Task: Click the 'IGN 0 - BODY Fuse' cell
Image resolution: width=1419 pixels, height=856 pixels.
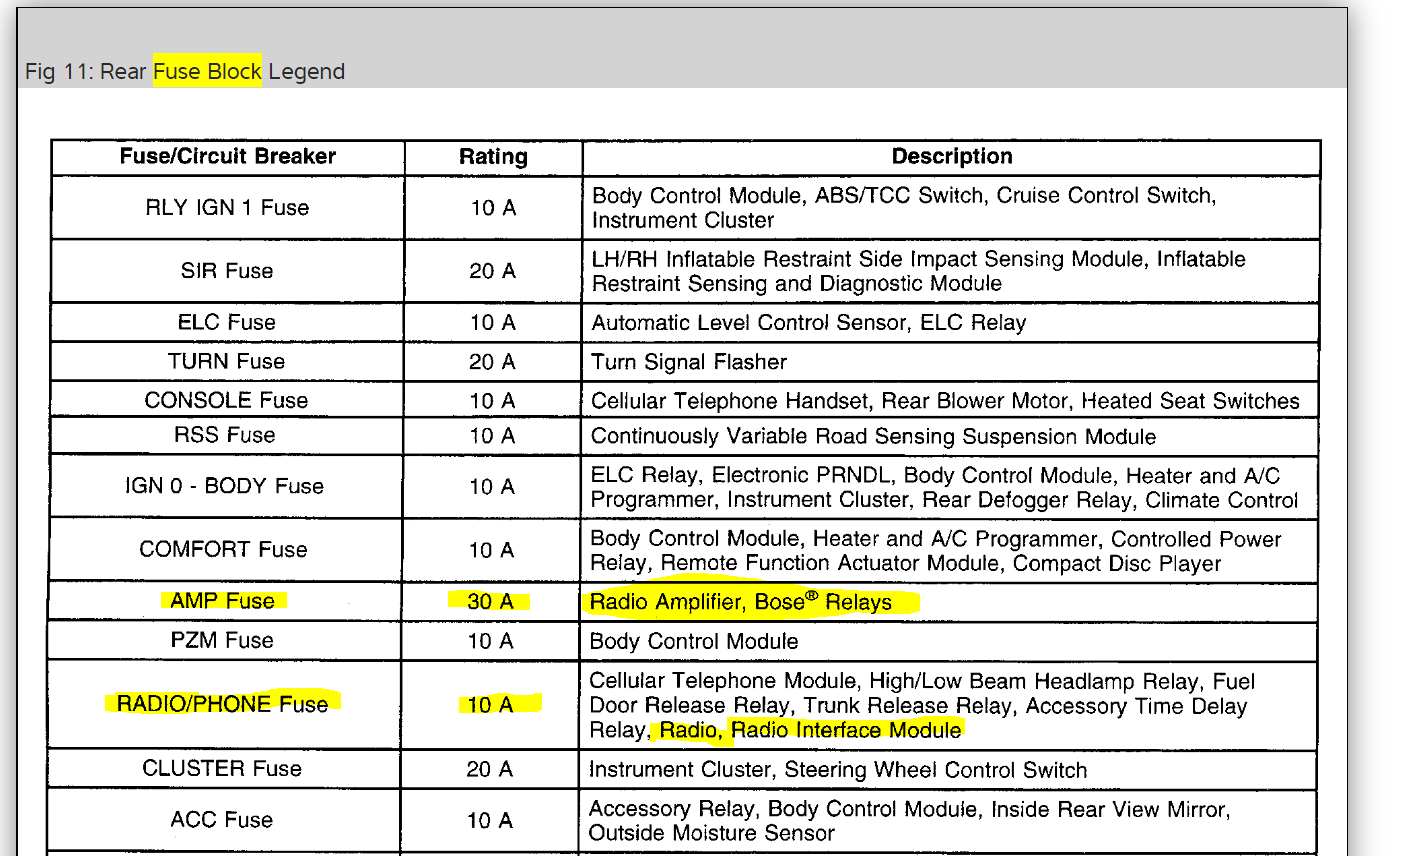Action: (x=224, y=486)
